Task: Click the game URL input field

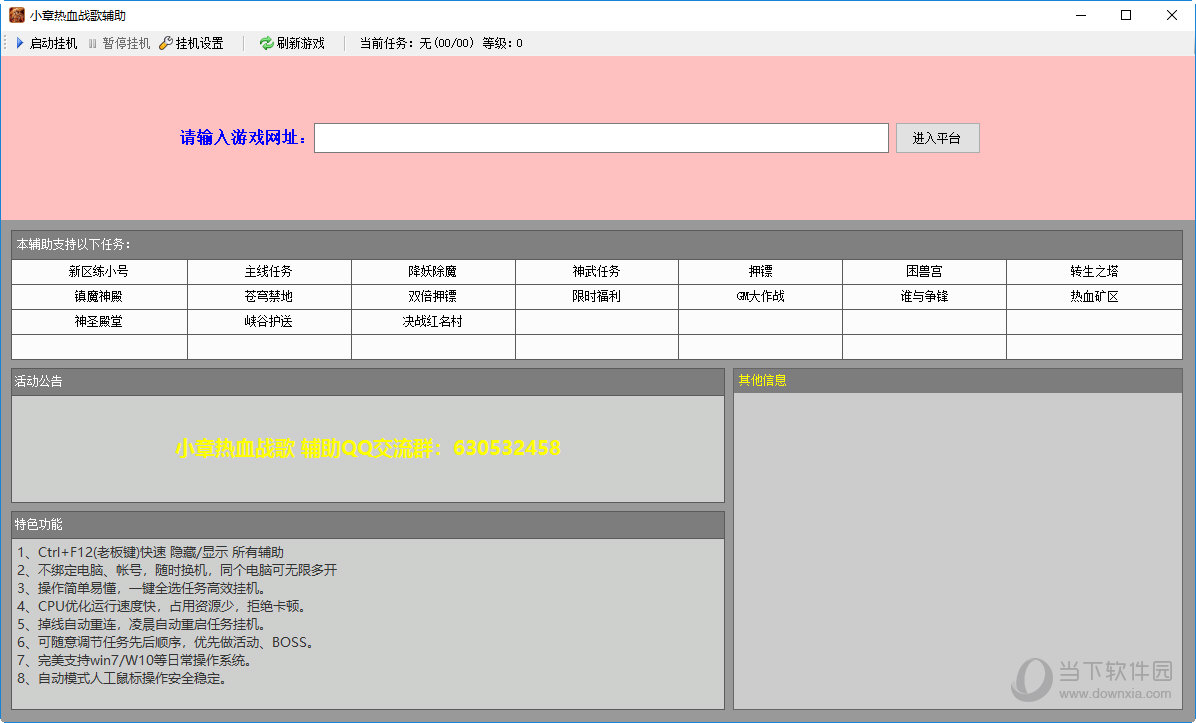Action: [601, 138]
